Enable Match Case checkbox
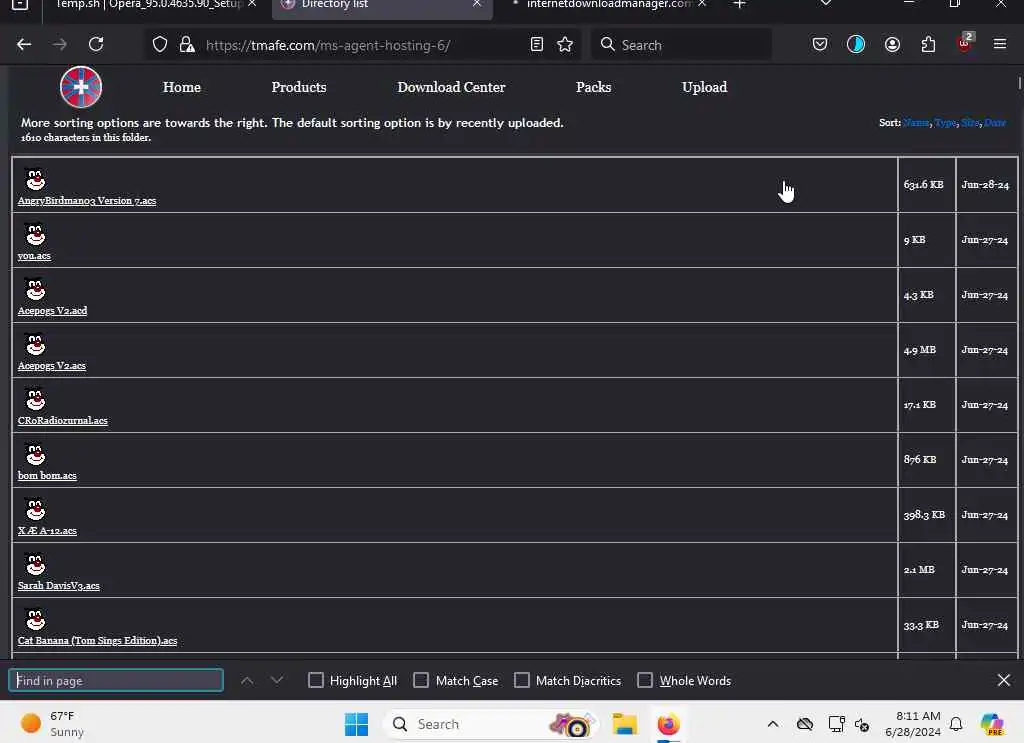Image resolution: width=1024 pixels, height=743 pixels. coord(421,680)
